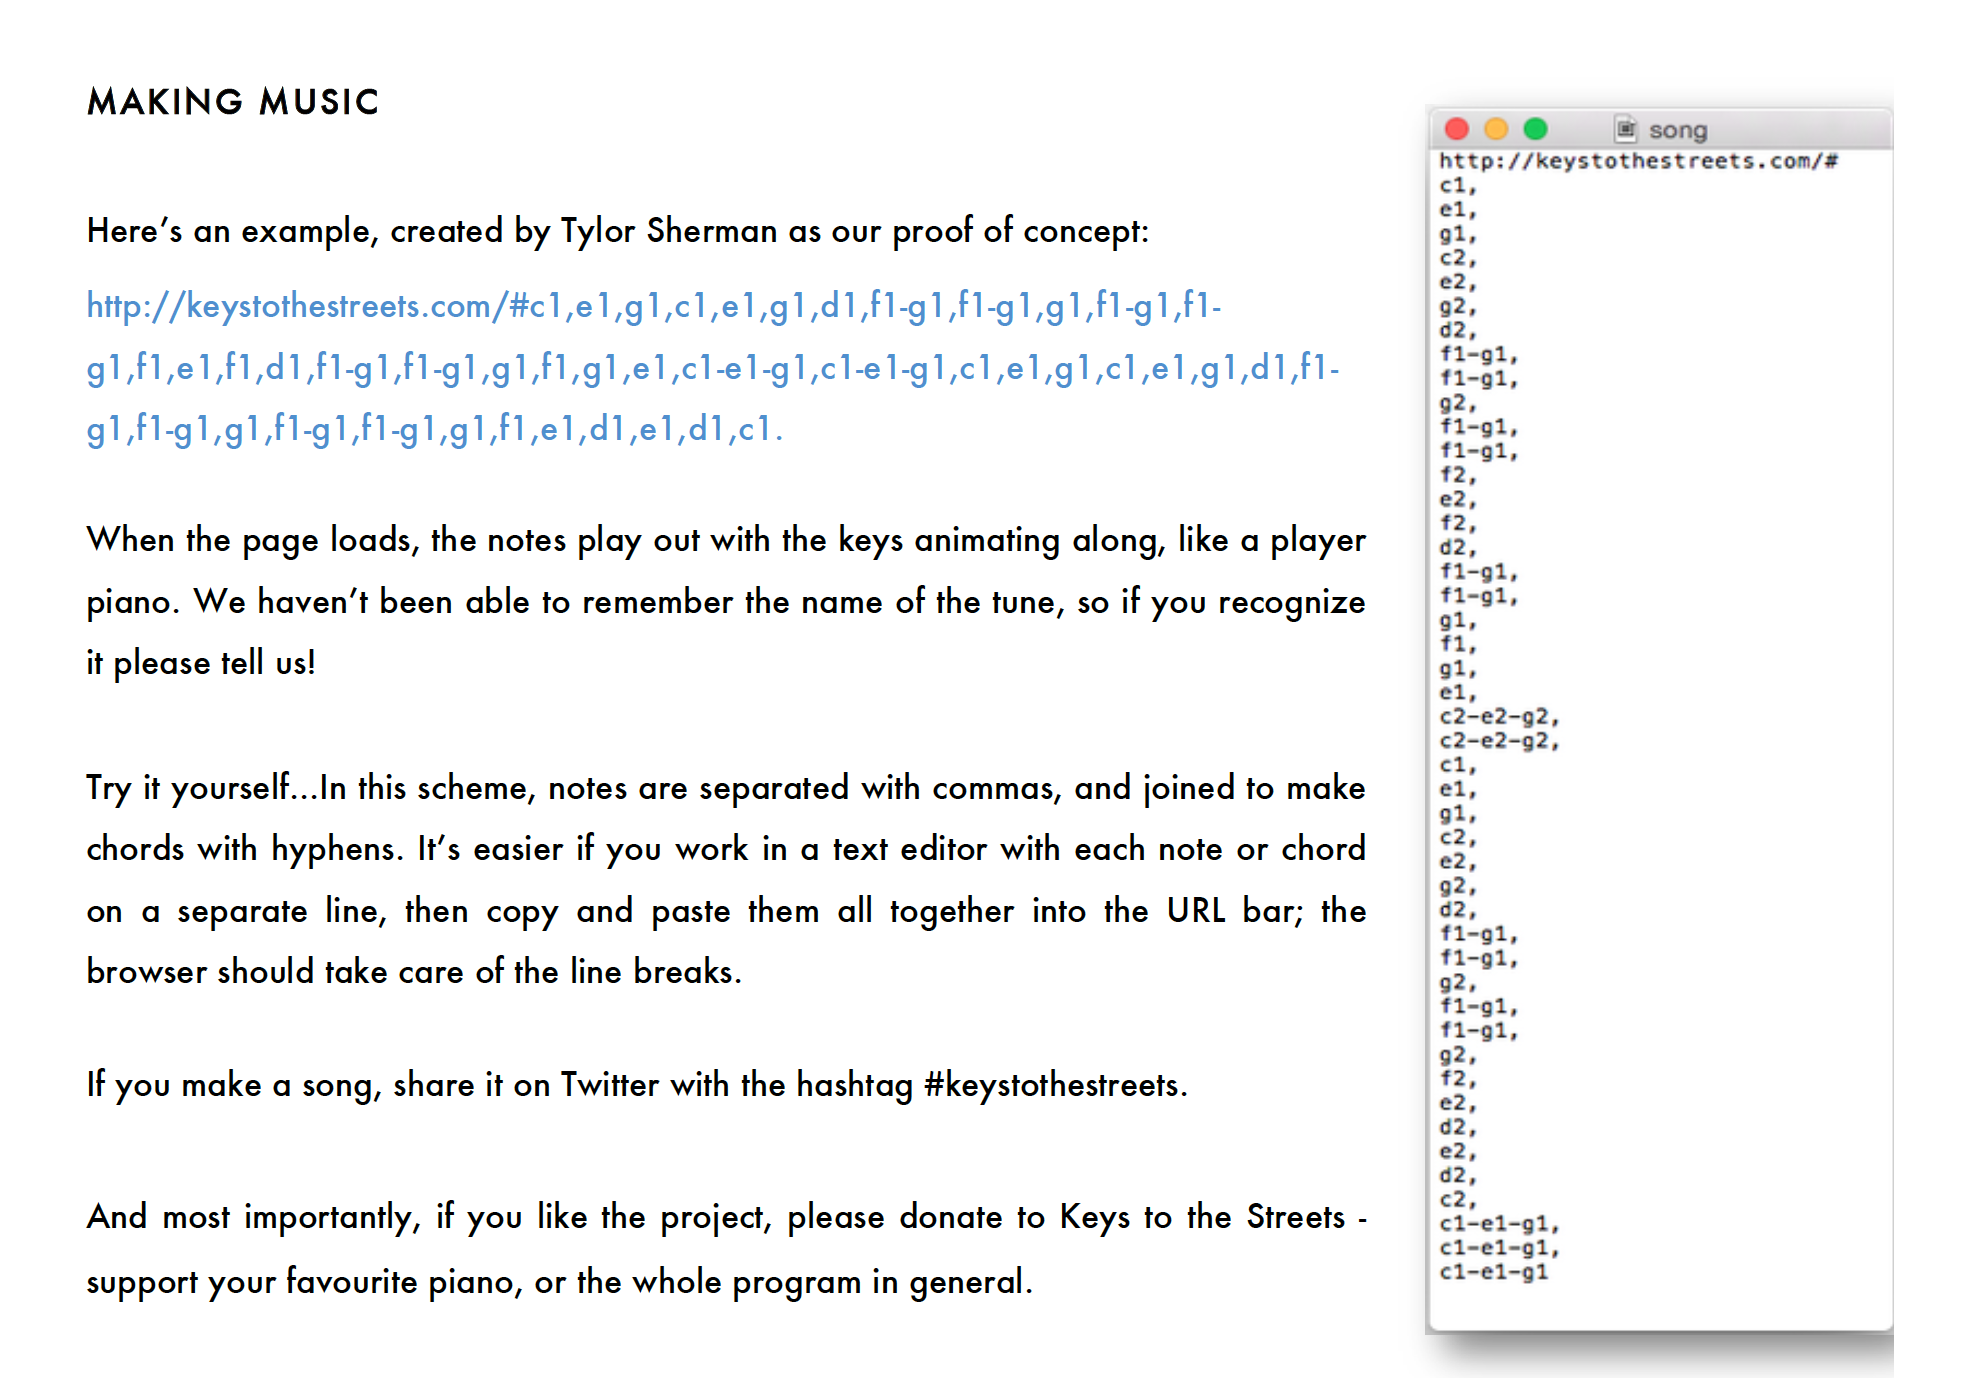The image size is (1969, 1395).
Task: Click the 'Try it yourself' sentence start
Action: (x=187, y=788)
